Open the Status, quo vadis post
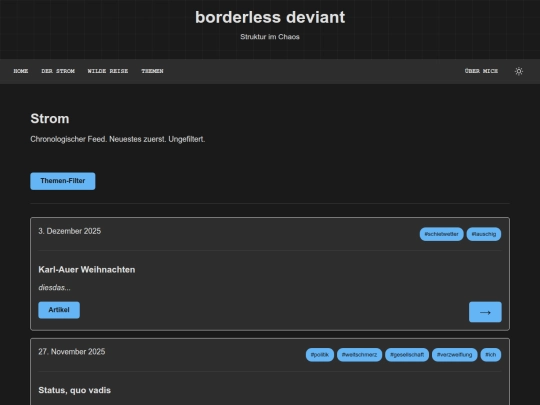The width and height of the screenshot is (540, 405). click(x=75, y=390)
